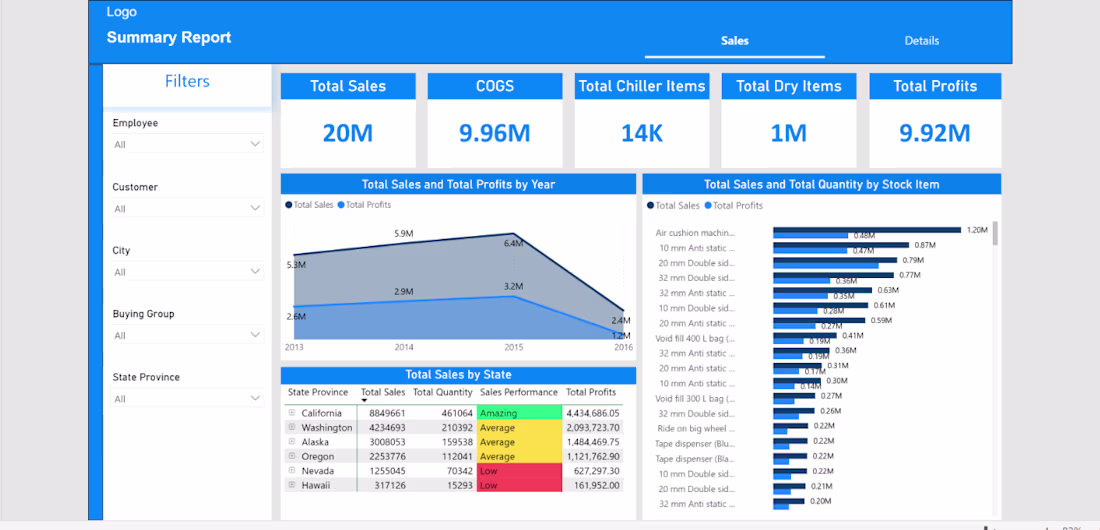This screenshot has width=1100, height=530.
Task: Select the Void fill 400 L bag label
Action: (x=695, y=338)
